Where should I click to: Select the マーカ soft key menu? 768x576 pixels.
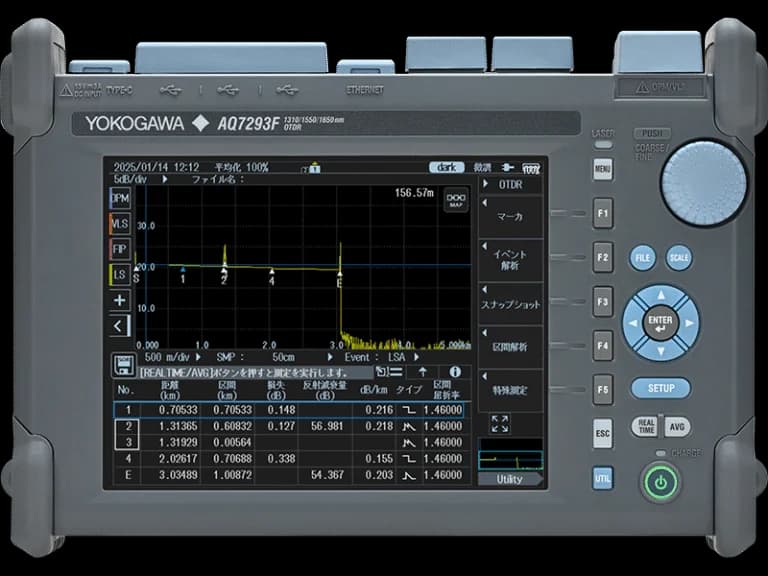(x=510, y=217)
